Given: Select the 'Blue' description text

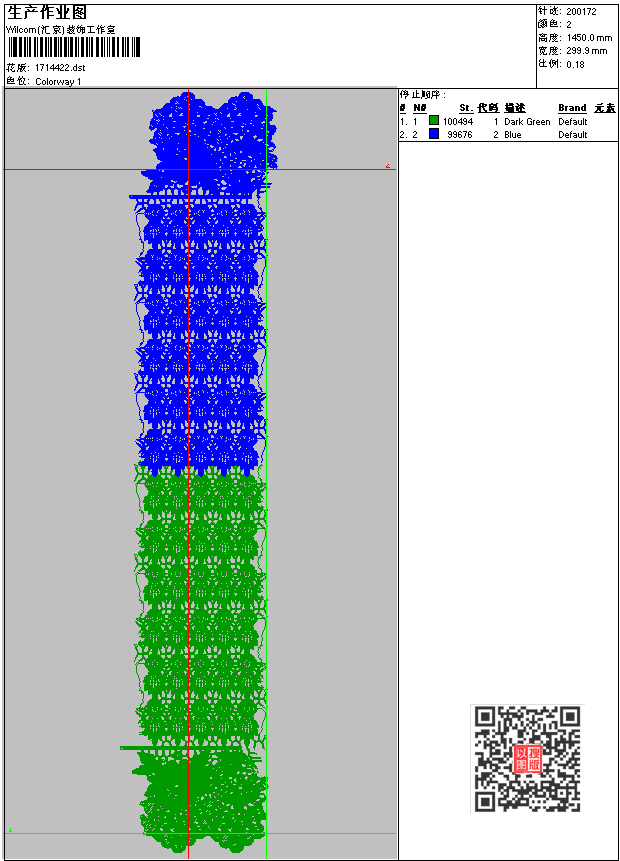Looking at the screenshot, I should pyautogui.click(x=513, y=135).
